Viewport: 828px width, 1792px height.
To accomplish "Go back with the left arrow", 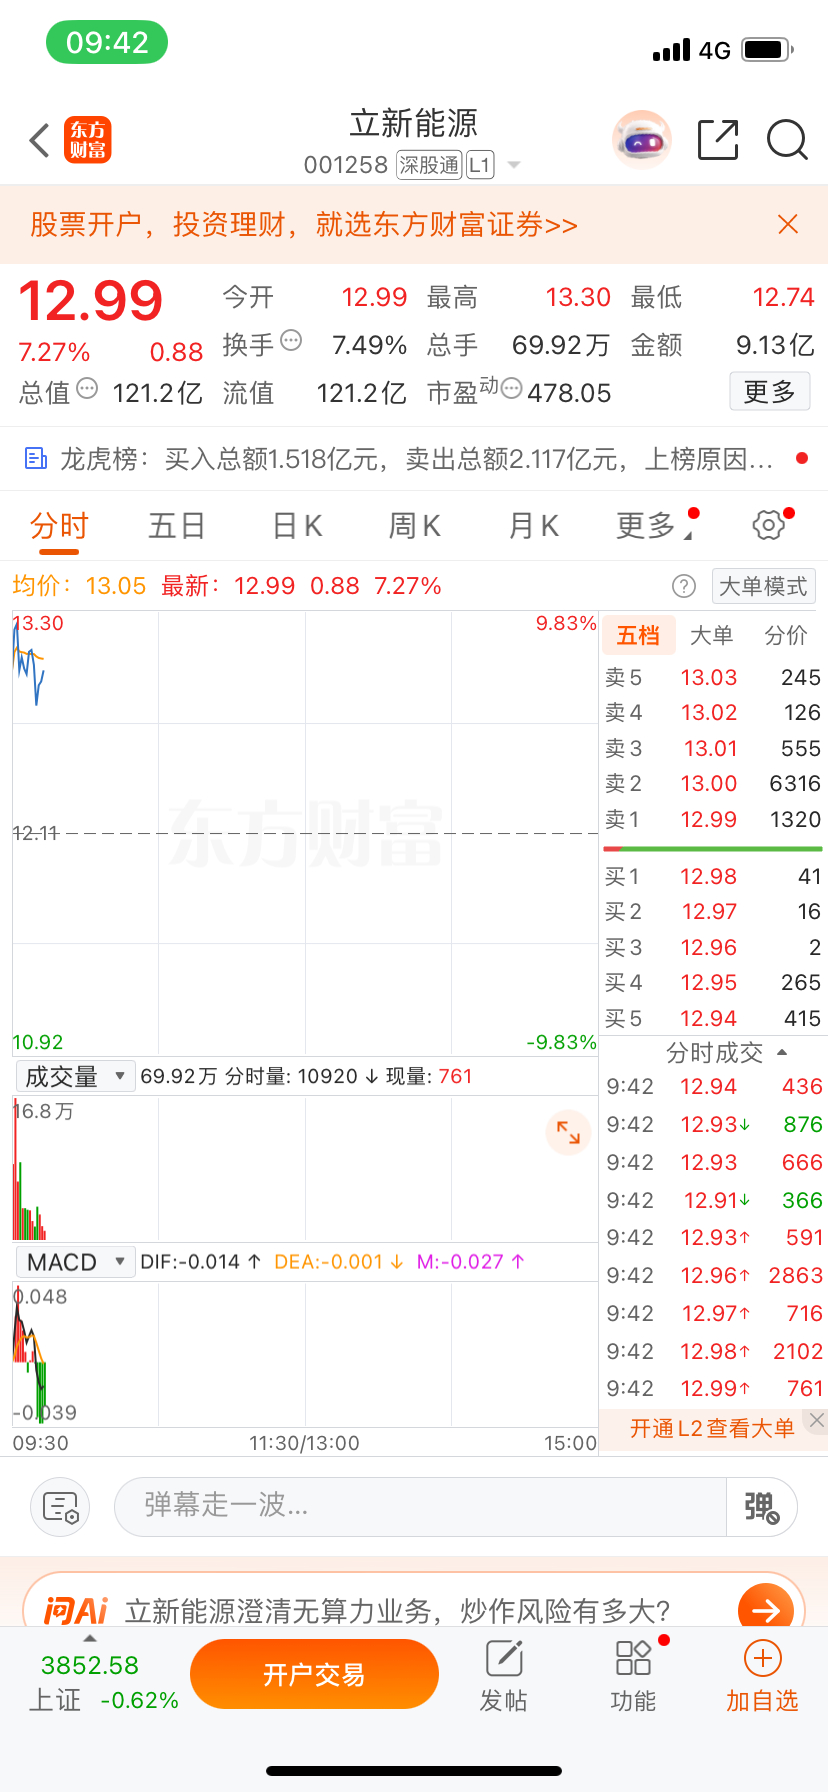I will tap(40, 141).
